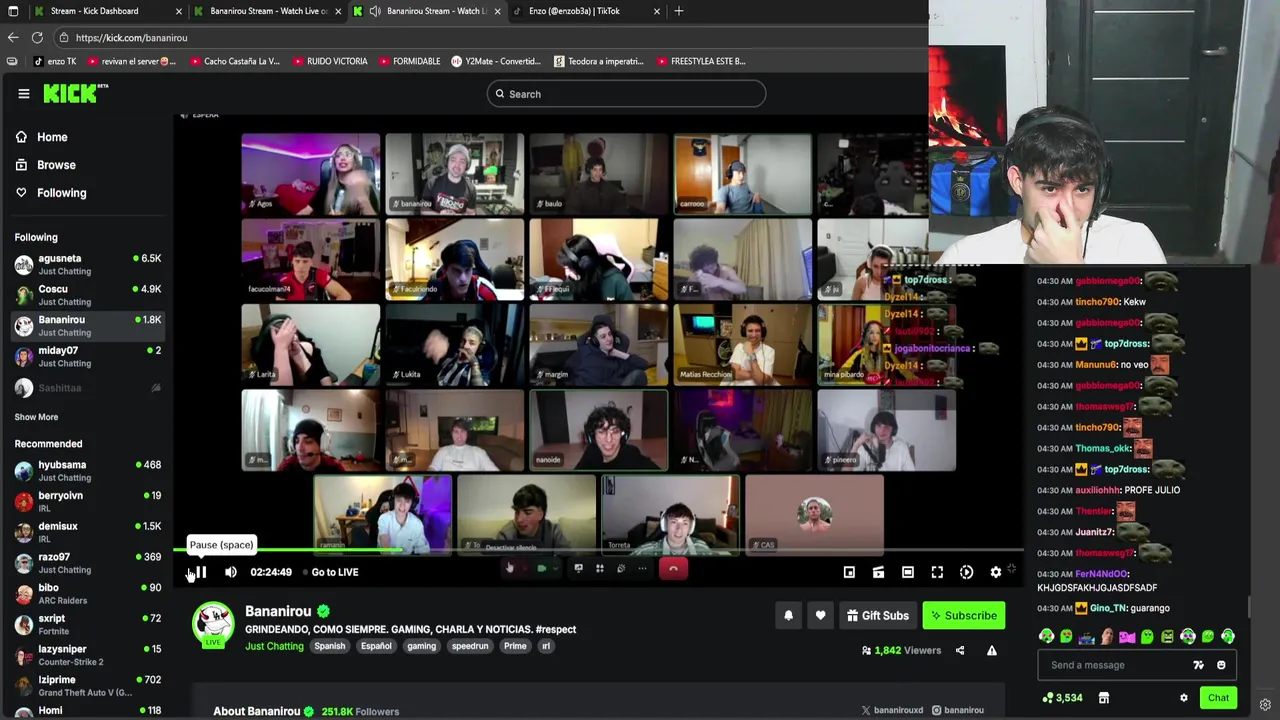
Task: Open Following in Kick sidebar
Action: click(x=51, y=193)
